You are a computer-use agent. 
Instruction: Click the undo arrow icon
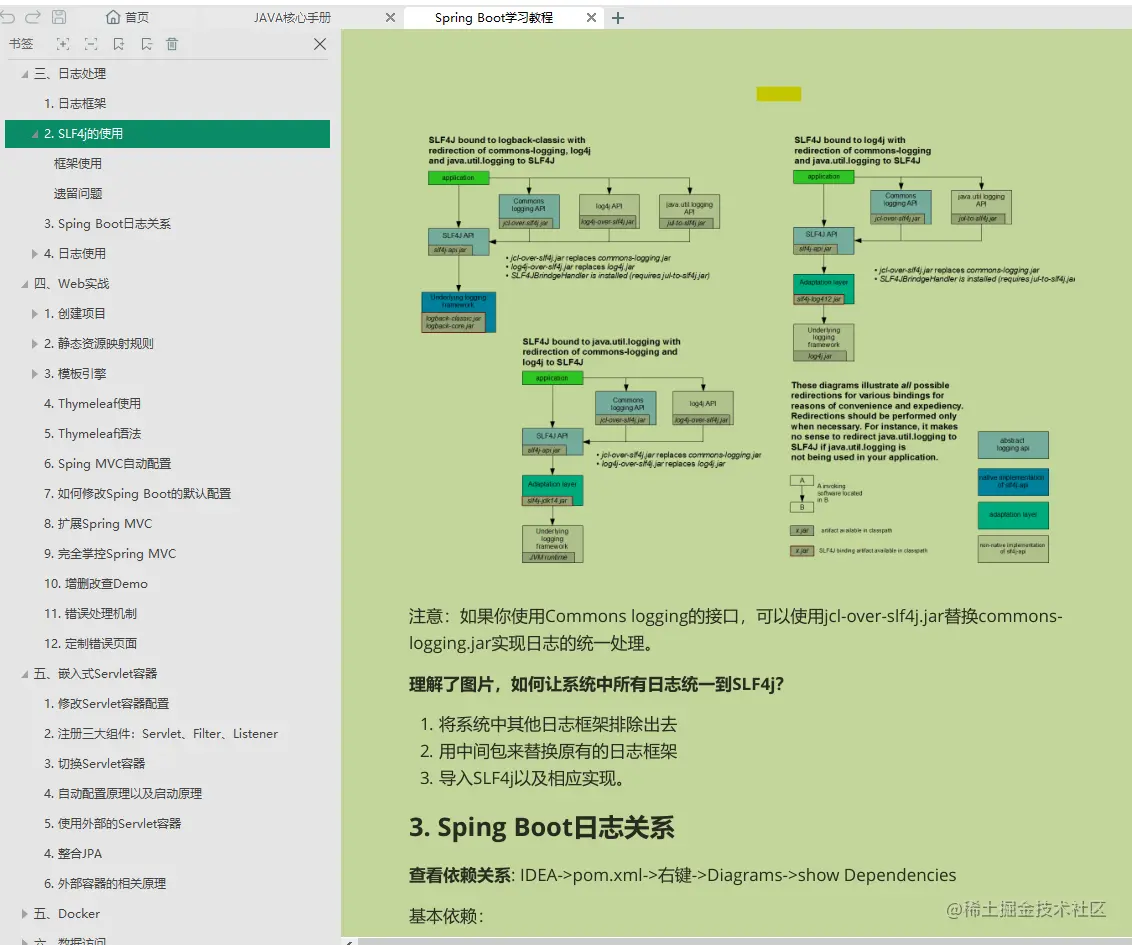[x=7, y=17]
